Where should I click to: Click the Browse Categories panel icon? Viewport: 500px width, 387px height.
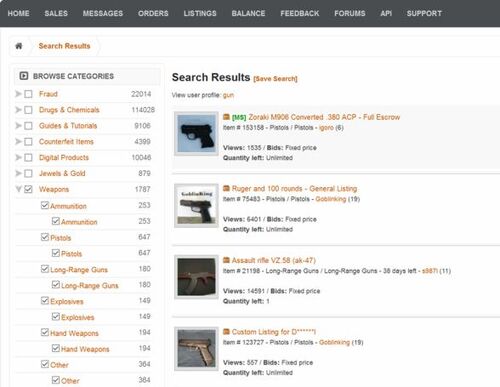pos(24,76)
